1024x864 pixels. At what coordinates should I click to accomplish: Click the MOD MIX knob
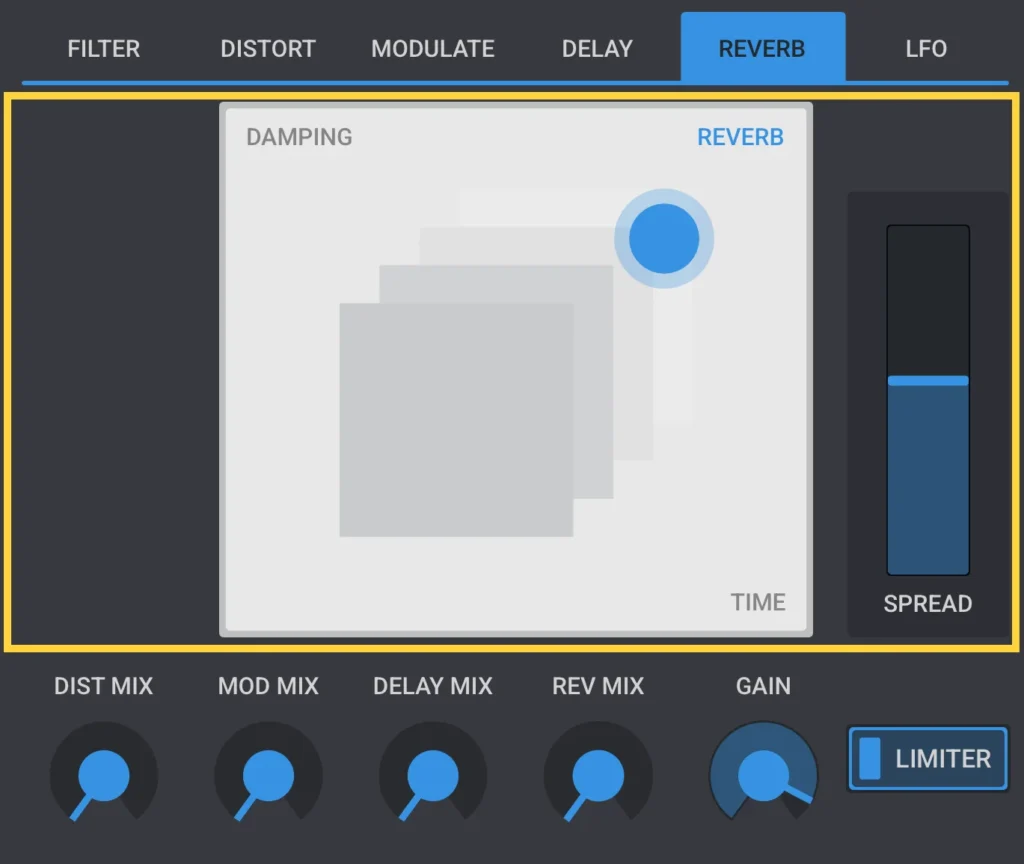click(x=268, y=773)
